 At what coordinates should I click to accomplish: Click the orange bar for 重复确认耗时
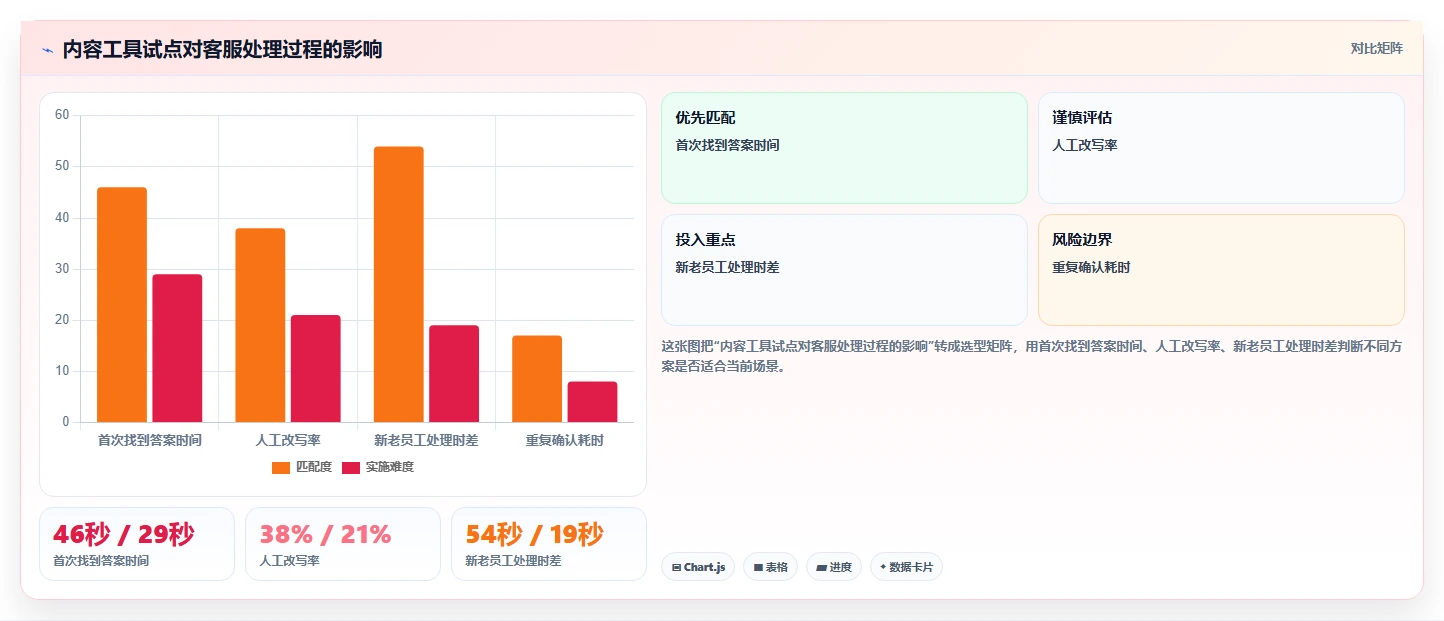537,379
